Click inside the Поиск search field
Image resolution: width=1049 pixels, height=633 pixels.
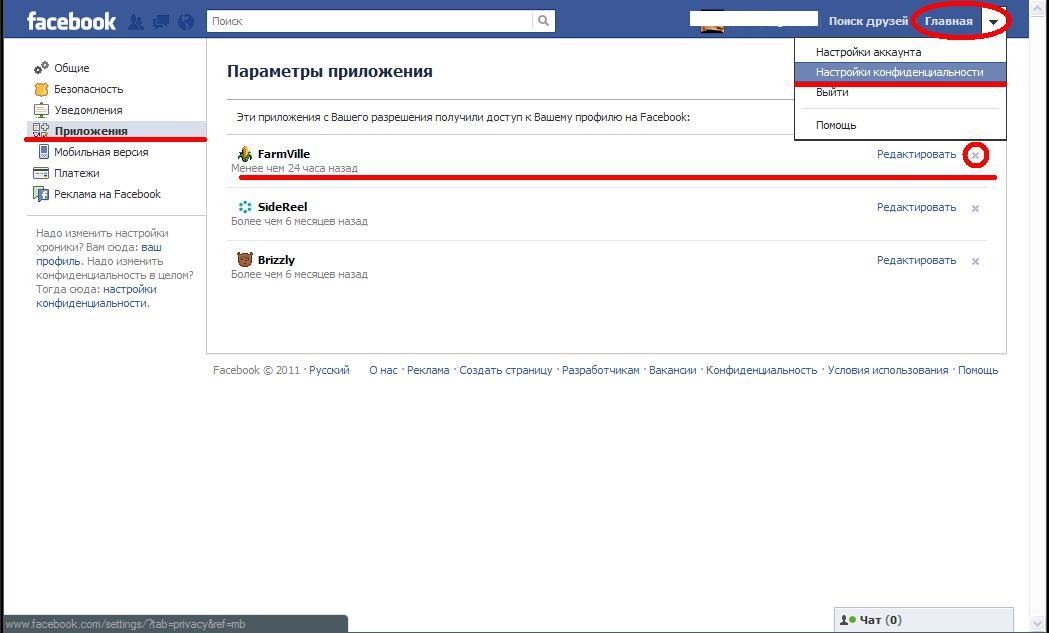[x=369, y=21]
